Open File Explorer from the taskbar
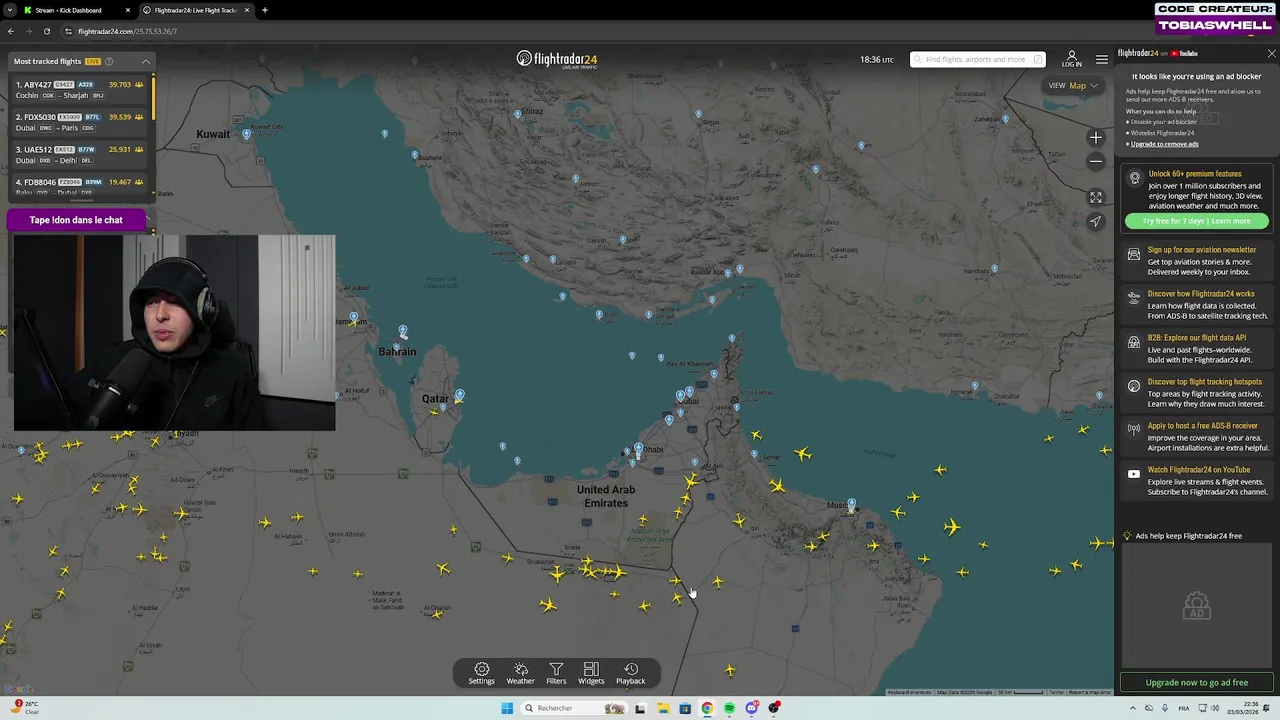This screenshot has width=1280, height=720. tap(662, 708)
